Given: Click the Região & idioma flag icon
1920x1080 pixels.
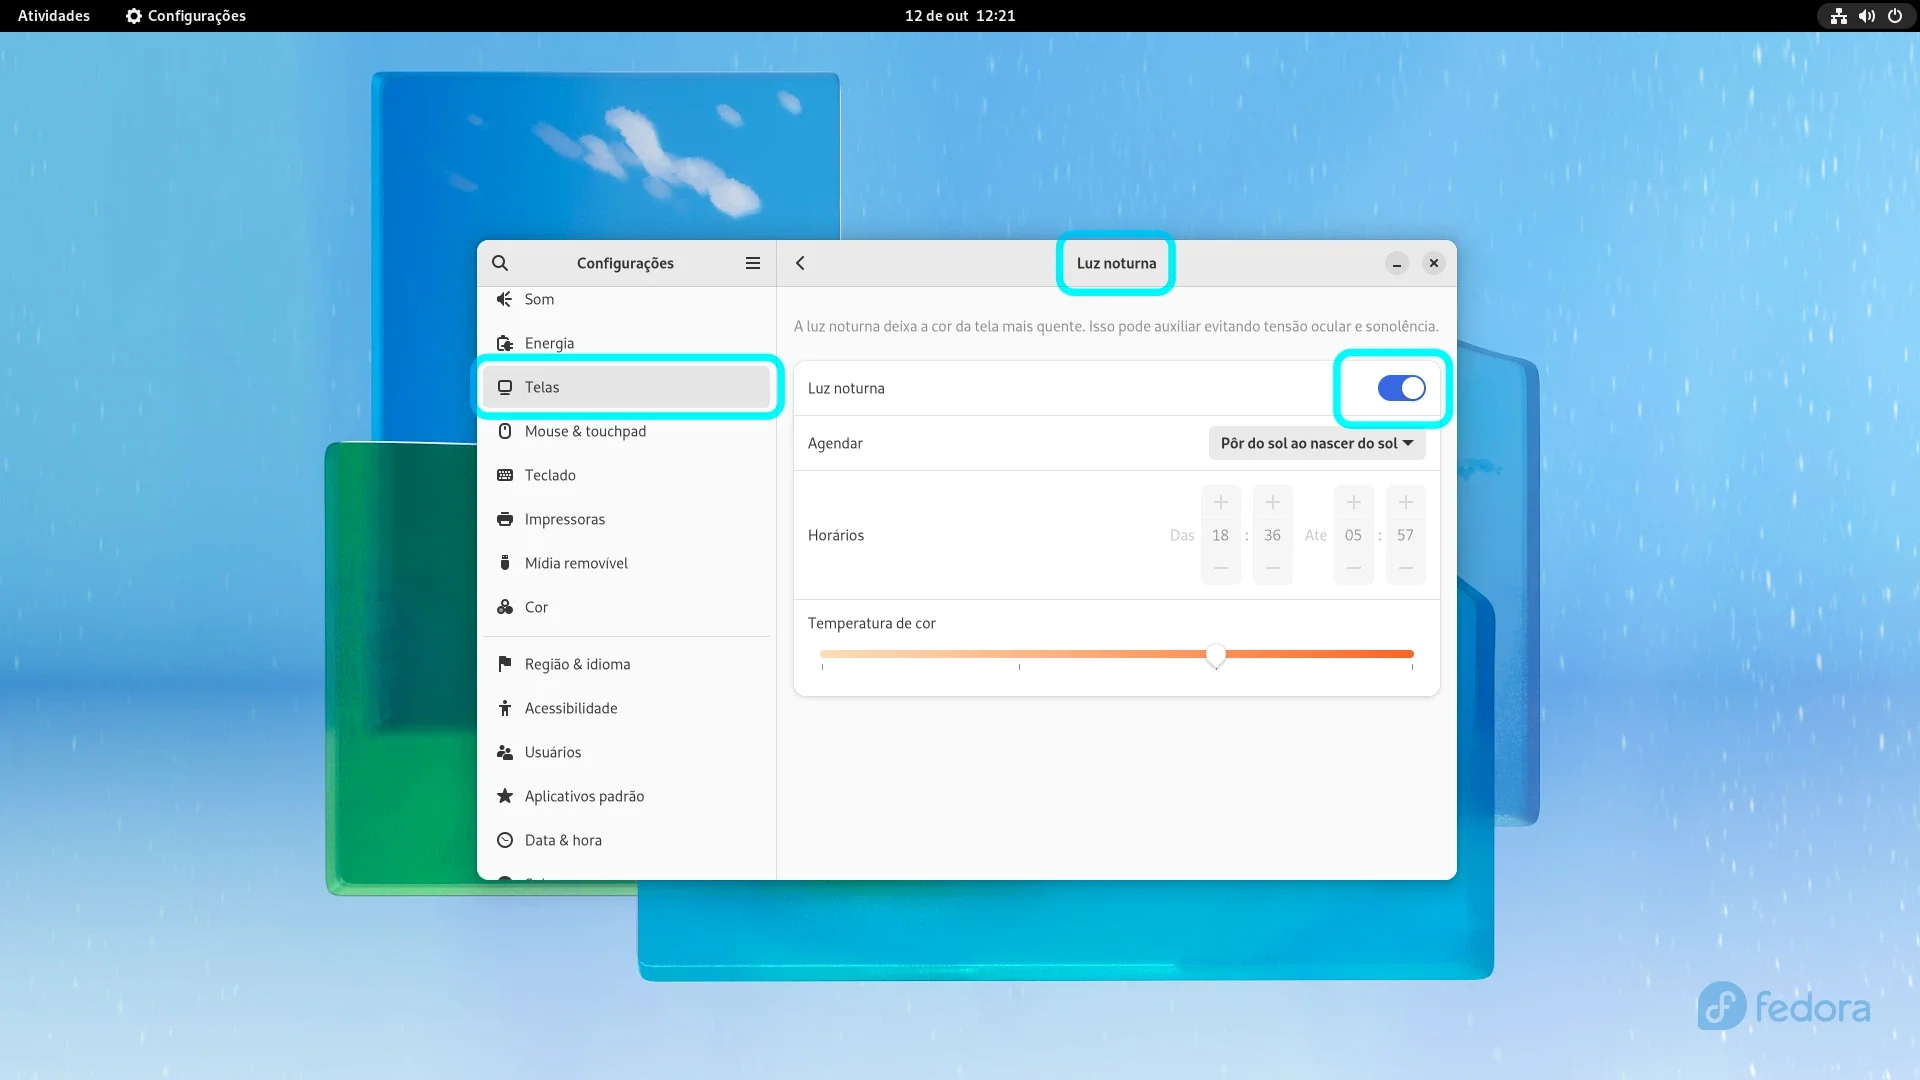Looking at the screenshot, I should click(x=505, y=664).
